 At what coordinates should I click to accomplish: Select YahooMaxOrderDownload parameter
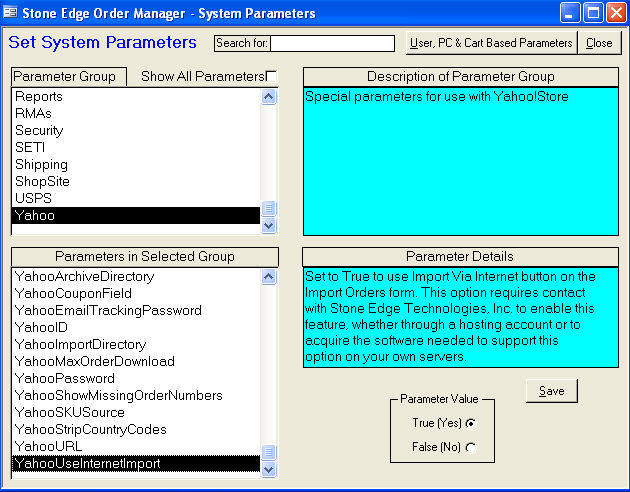pos(136,361)
